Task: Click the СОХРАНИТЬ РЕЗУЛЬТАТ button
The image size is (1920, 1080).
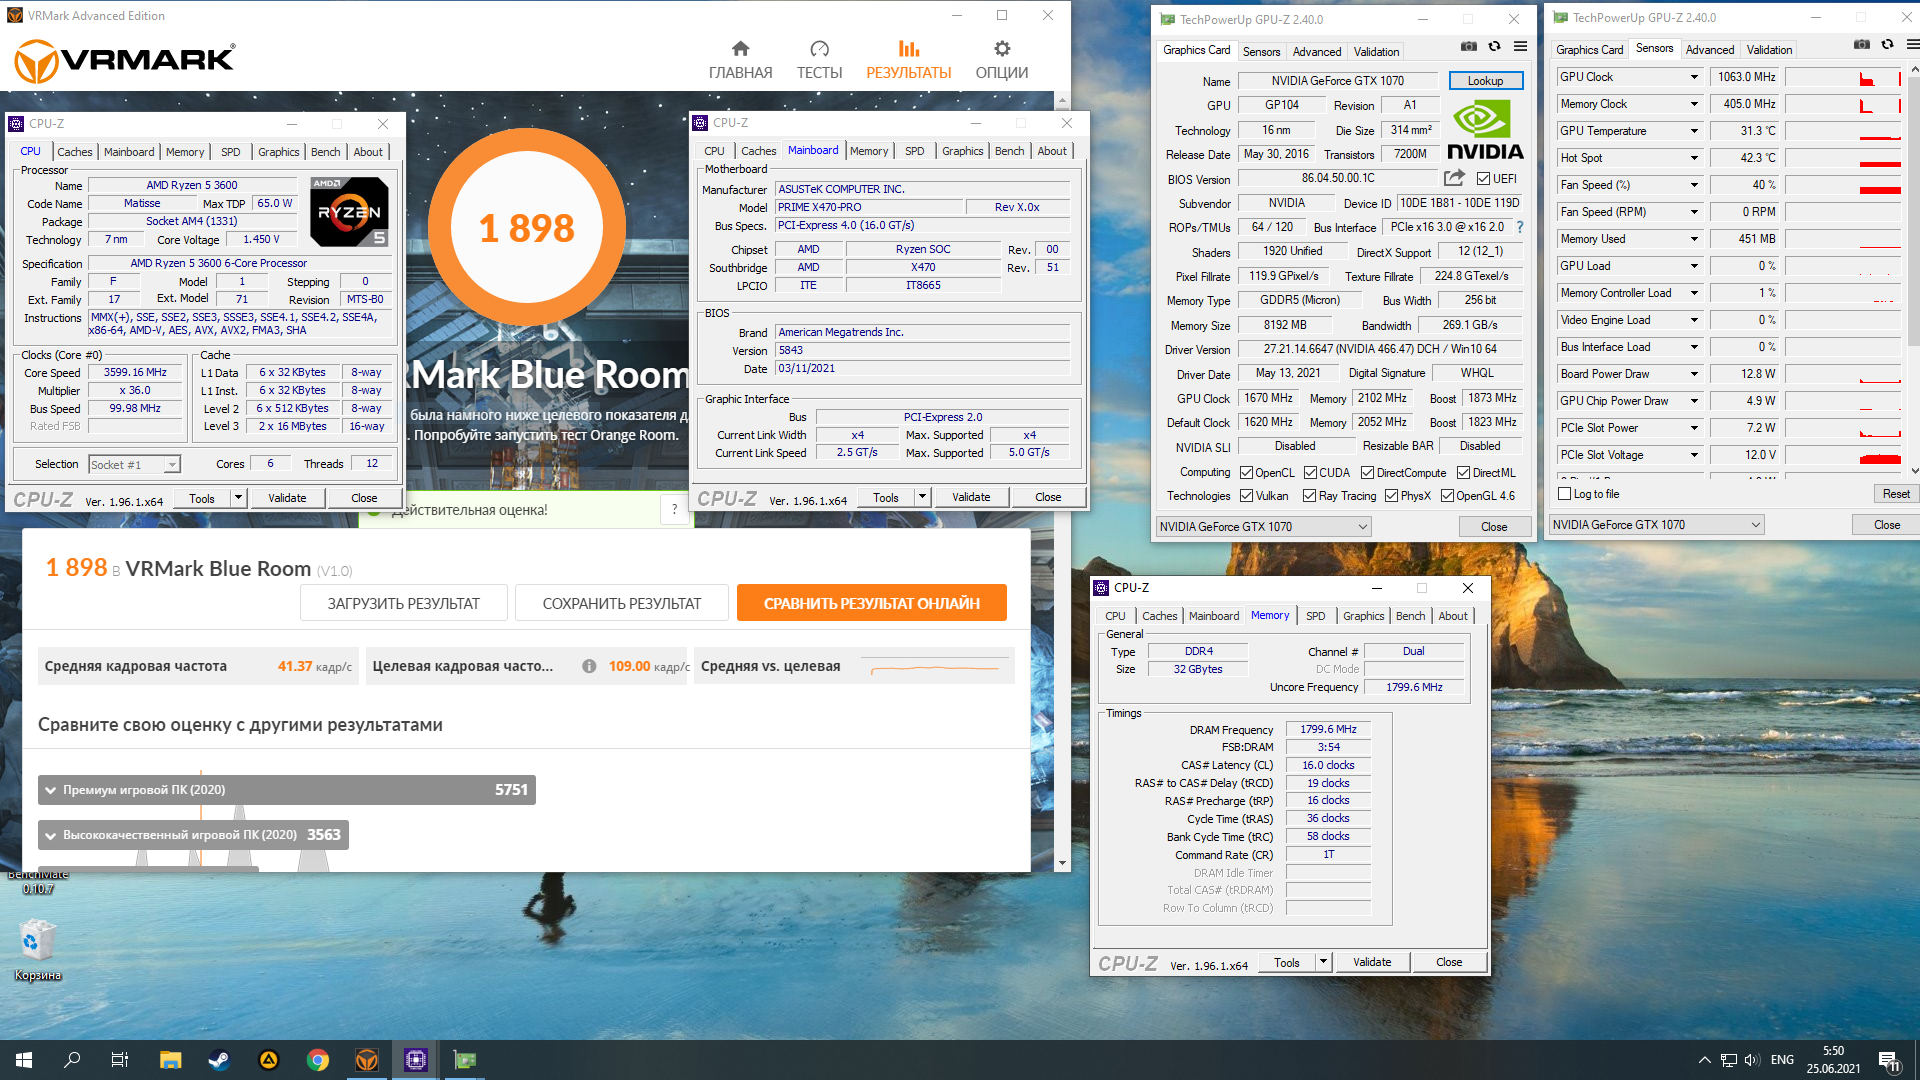Action: point(621,603)
